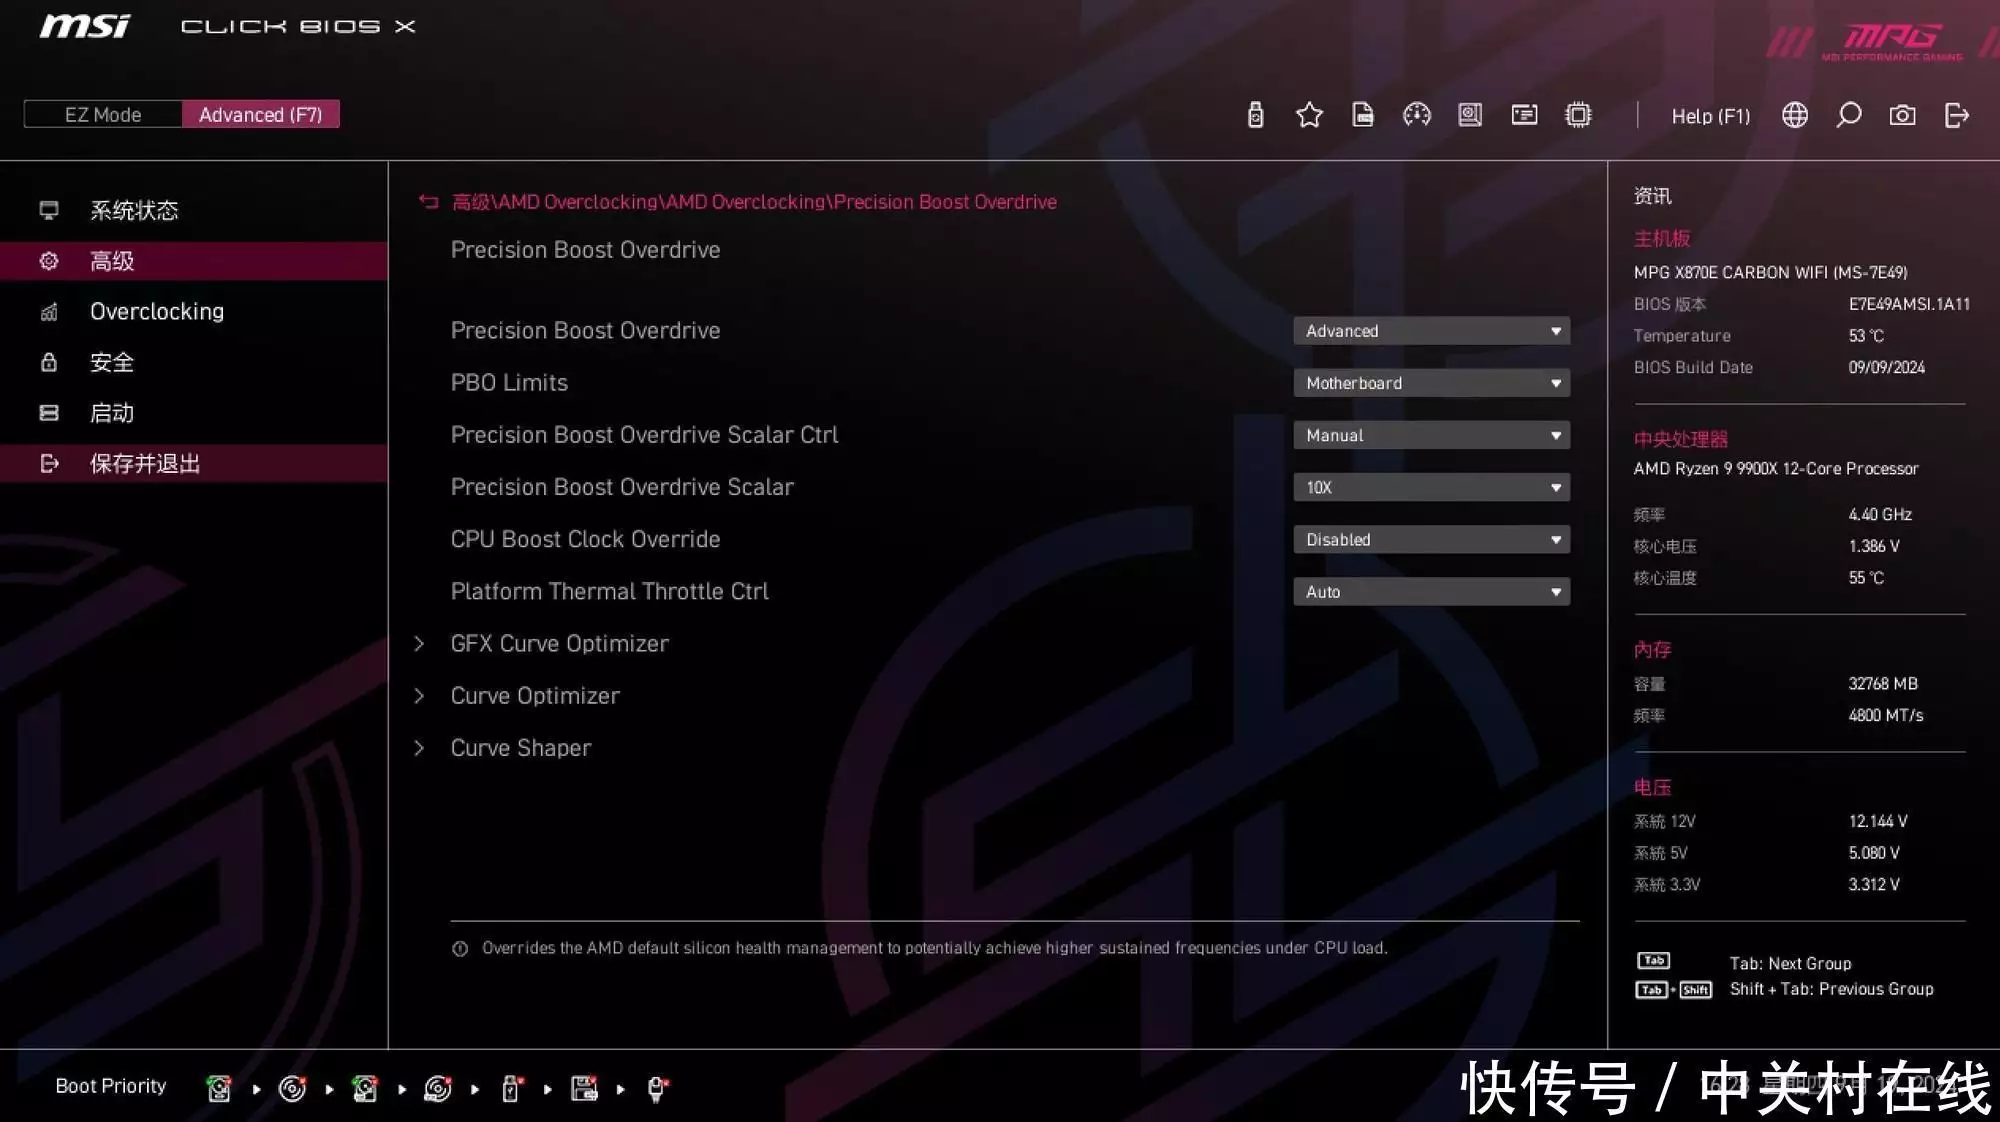The image size is (2000, 1122).
Task: Click the monitor icon beside 系统状态
Action: tap(49, 210)
